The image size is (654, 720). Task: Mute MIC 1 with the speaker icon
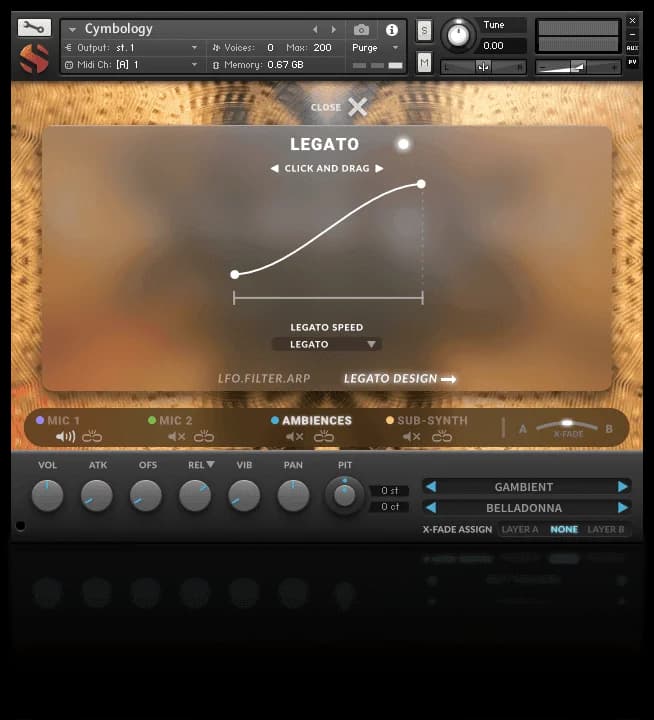click(65, 437)
